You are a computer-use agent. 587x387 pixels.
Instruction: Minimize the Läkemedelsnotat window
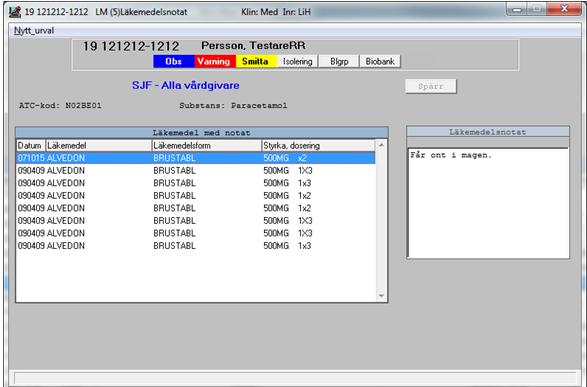pos(517,9)
